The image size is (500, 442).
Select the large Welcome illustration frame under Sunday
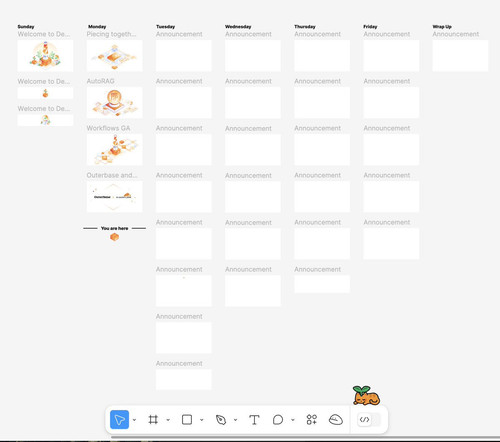45,56
